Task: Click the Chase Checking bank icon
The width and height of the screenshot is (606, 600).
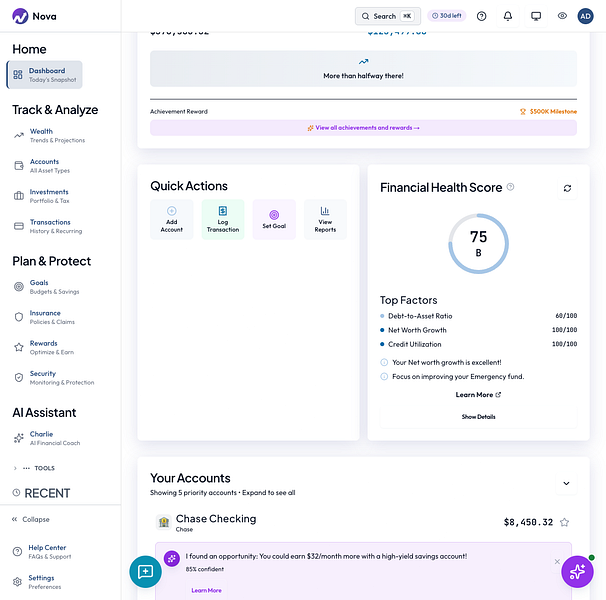Action: (x=164, y=522)
